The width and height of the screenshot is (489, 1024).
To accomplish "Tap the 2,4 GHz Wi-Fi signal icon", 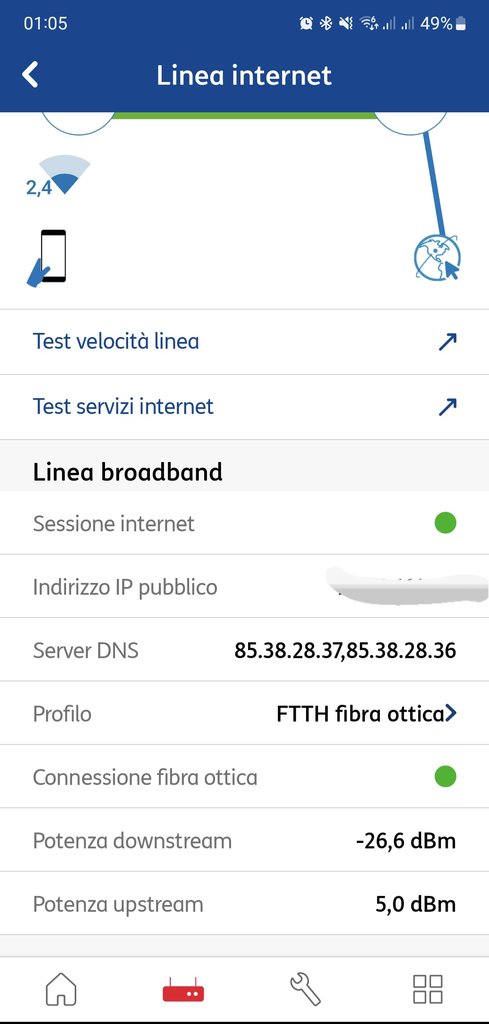I will (x=57, y=176).
